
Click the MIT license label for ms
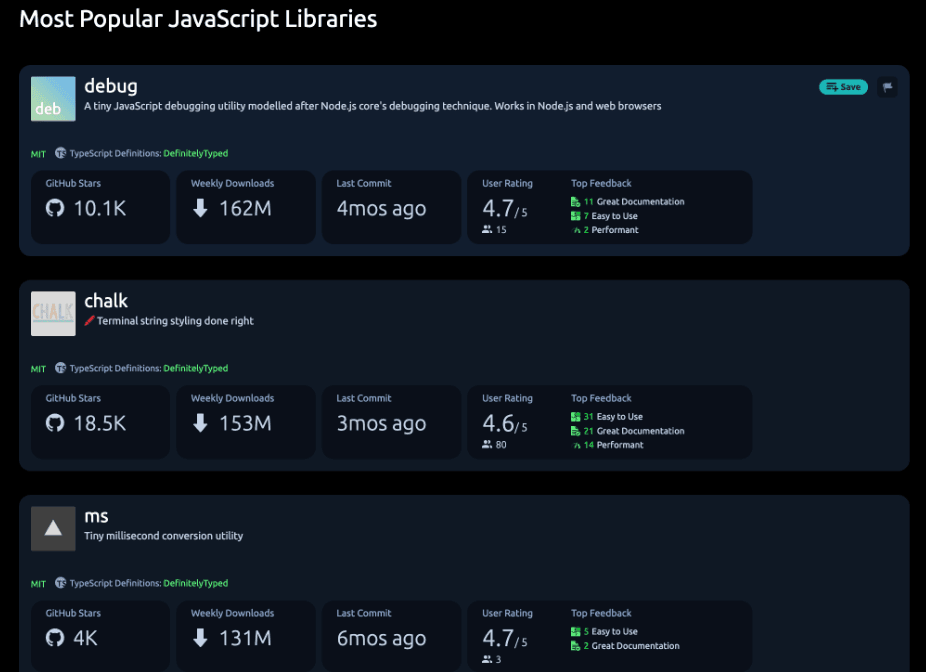click(38, 583)
